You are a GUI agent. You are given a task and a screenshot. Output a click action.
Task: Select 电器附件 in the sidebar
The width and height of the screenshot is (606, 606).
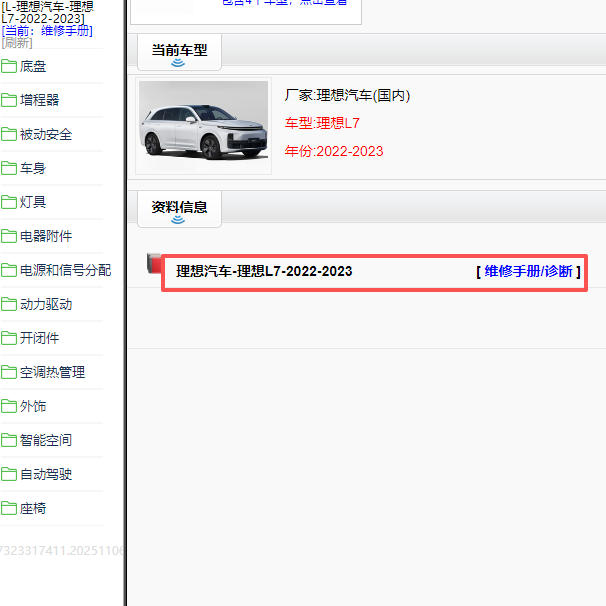tap(46, 236)
